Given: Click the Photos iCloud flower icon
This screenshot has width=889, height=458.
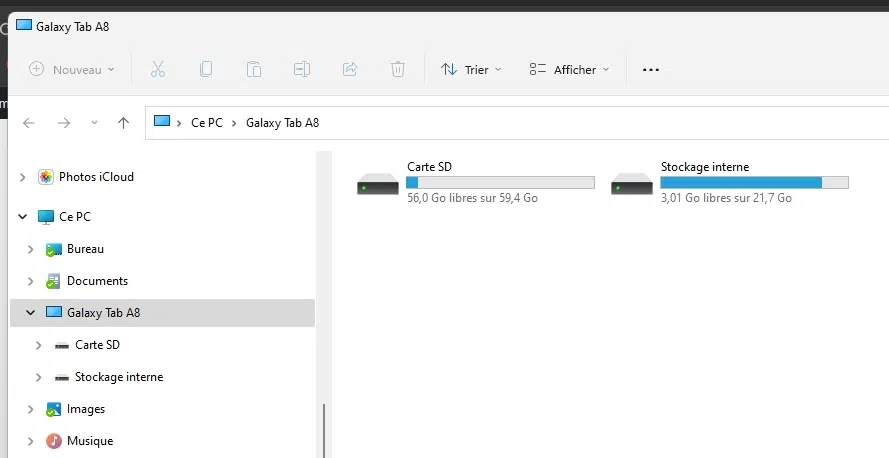Looking at the screenshot, I should pyautogui.click(x=46, y=177).
